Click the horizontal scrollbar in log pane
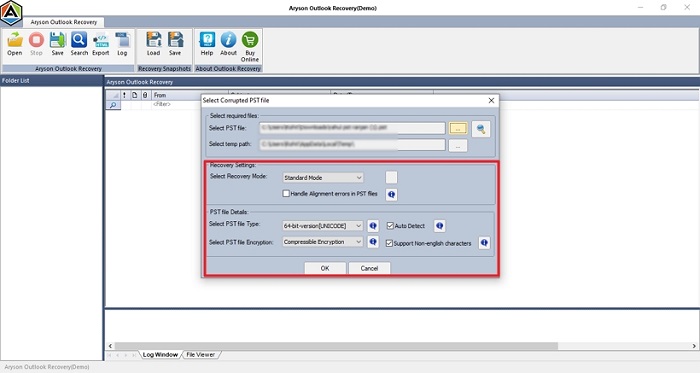700x373 pixels. 336,346
